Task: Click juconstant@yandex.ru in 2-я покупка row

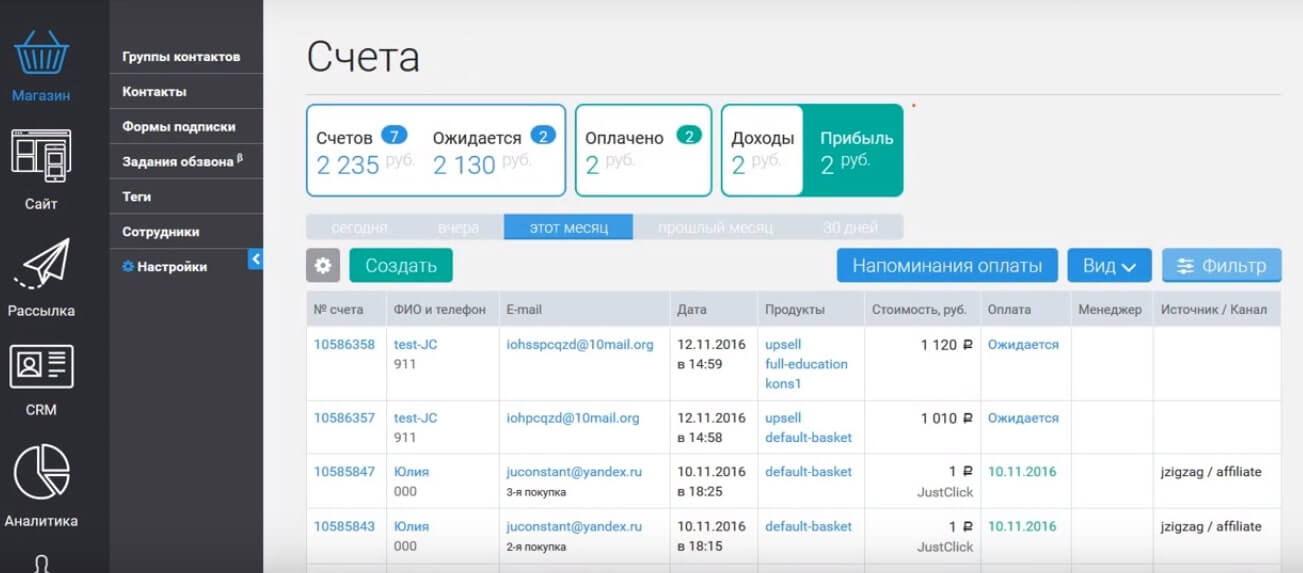Action: tap(574, 526)
